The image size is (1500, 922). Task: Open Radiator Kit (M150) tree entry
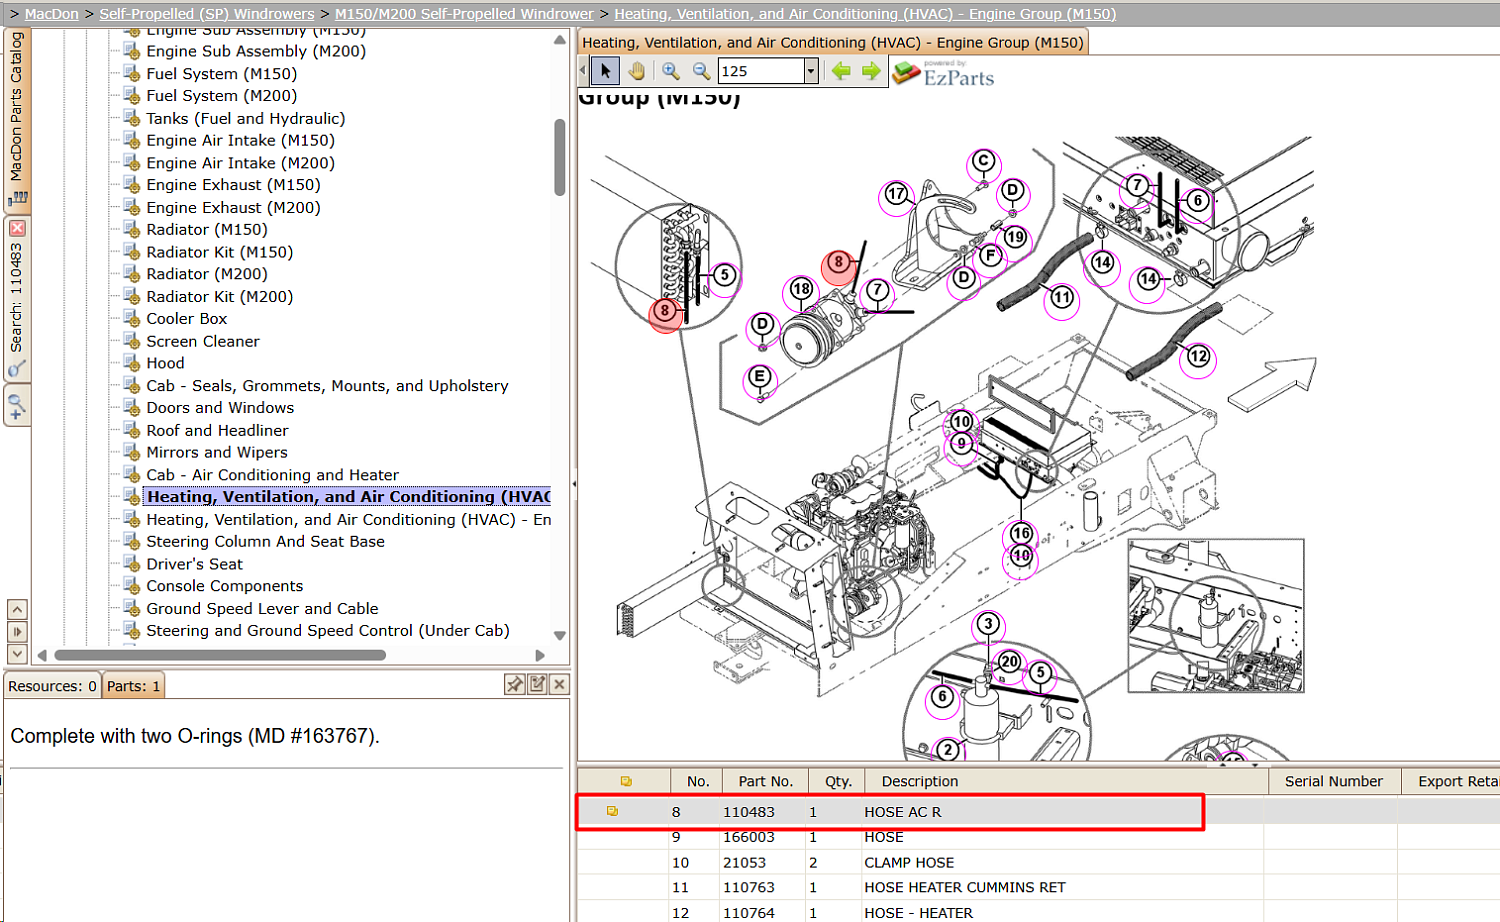coord(220,252)
